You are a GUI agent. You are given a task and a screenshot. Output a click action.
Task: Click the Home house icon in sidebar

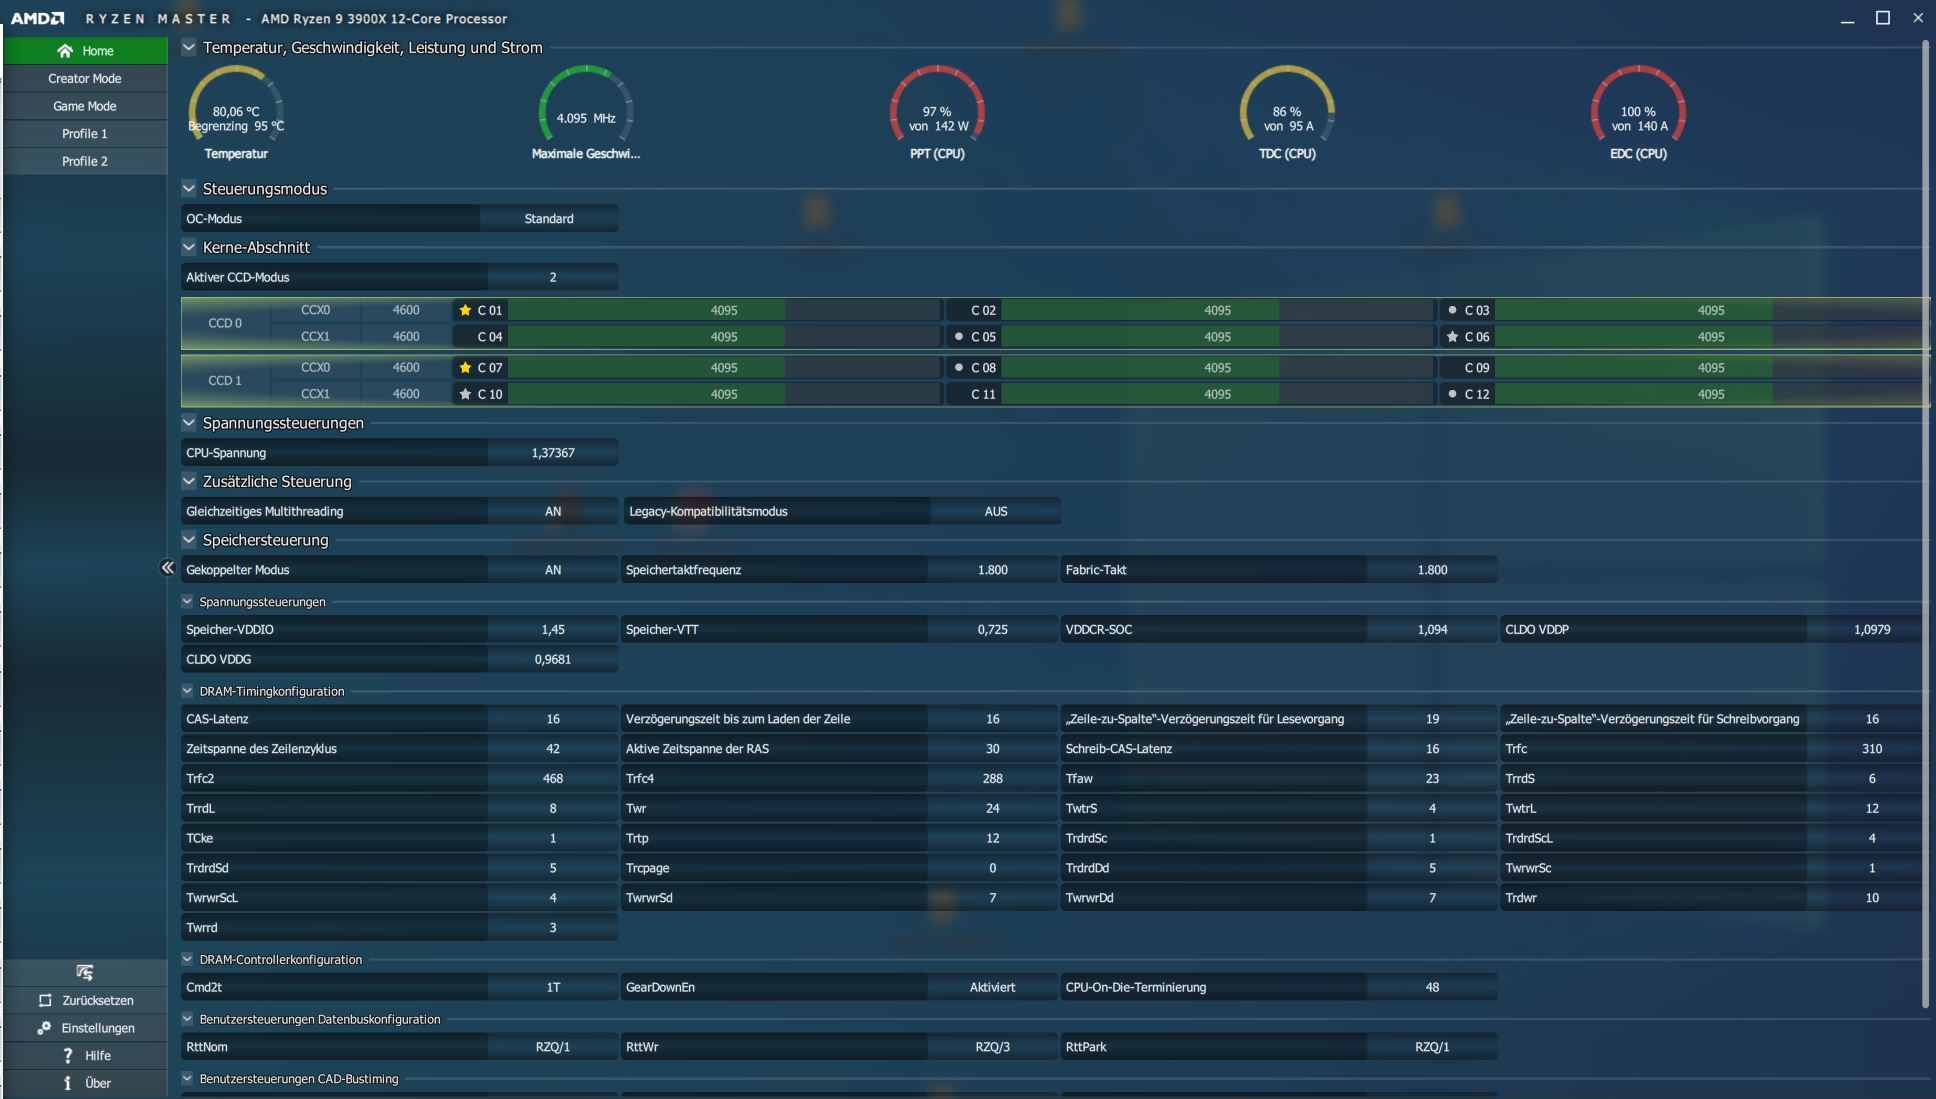[65, 51]
